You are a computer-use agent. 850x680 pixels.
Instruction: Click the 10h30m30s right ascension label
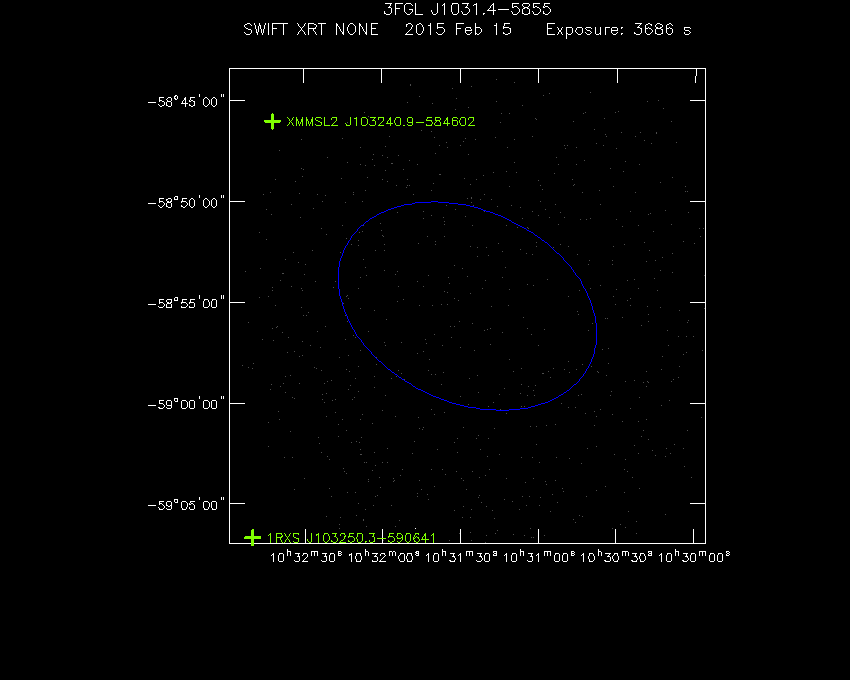(x=616, y=557)
